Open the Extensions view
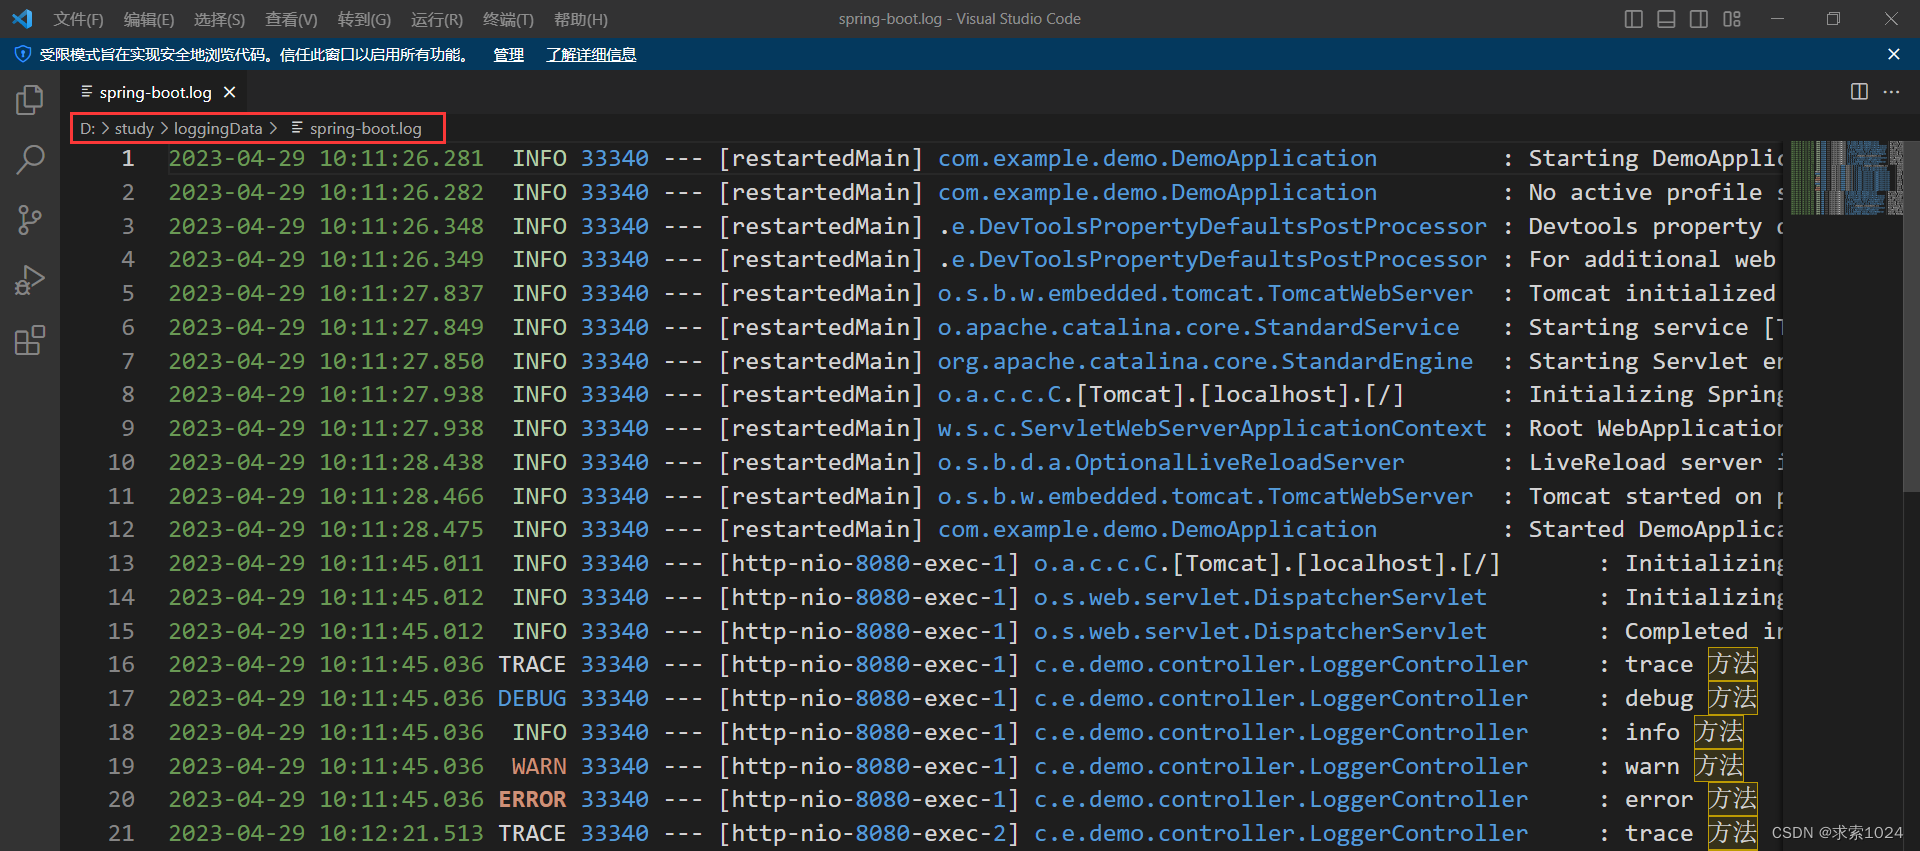The image size is (1920, 851). tap(30, 340)
